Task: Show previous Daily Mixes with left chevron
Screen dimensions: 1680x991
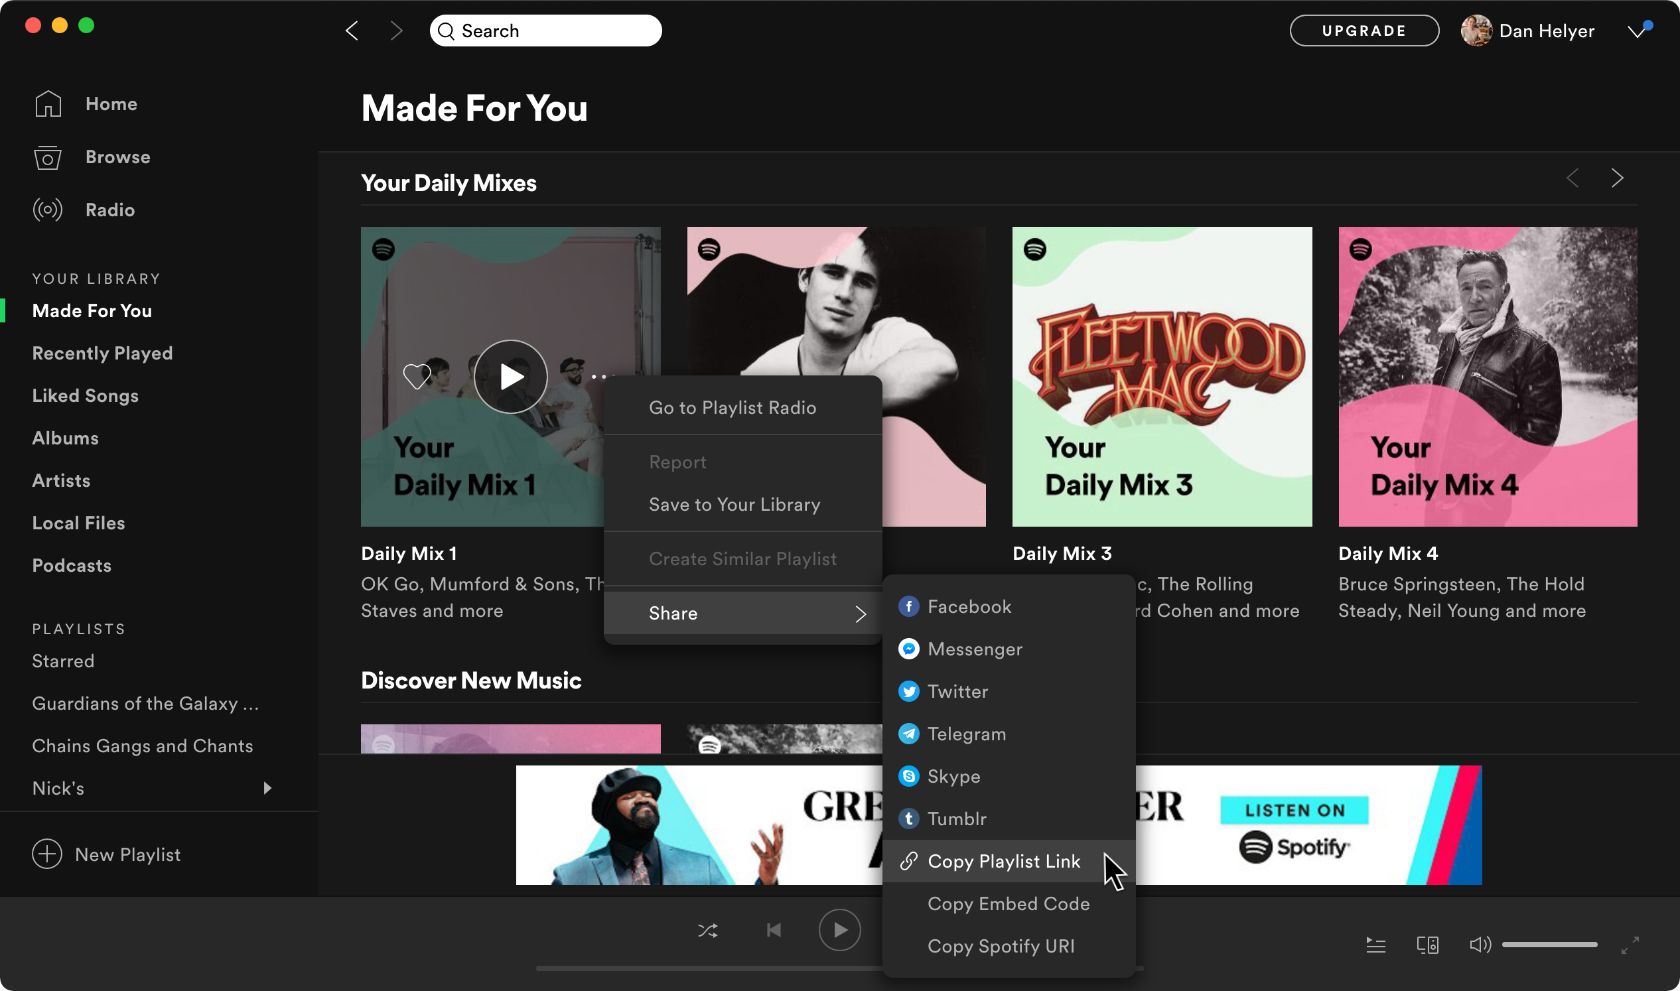Action: (x=1572, y=178)
